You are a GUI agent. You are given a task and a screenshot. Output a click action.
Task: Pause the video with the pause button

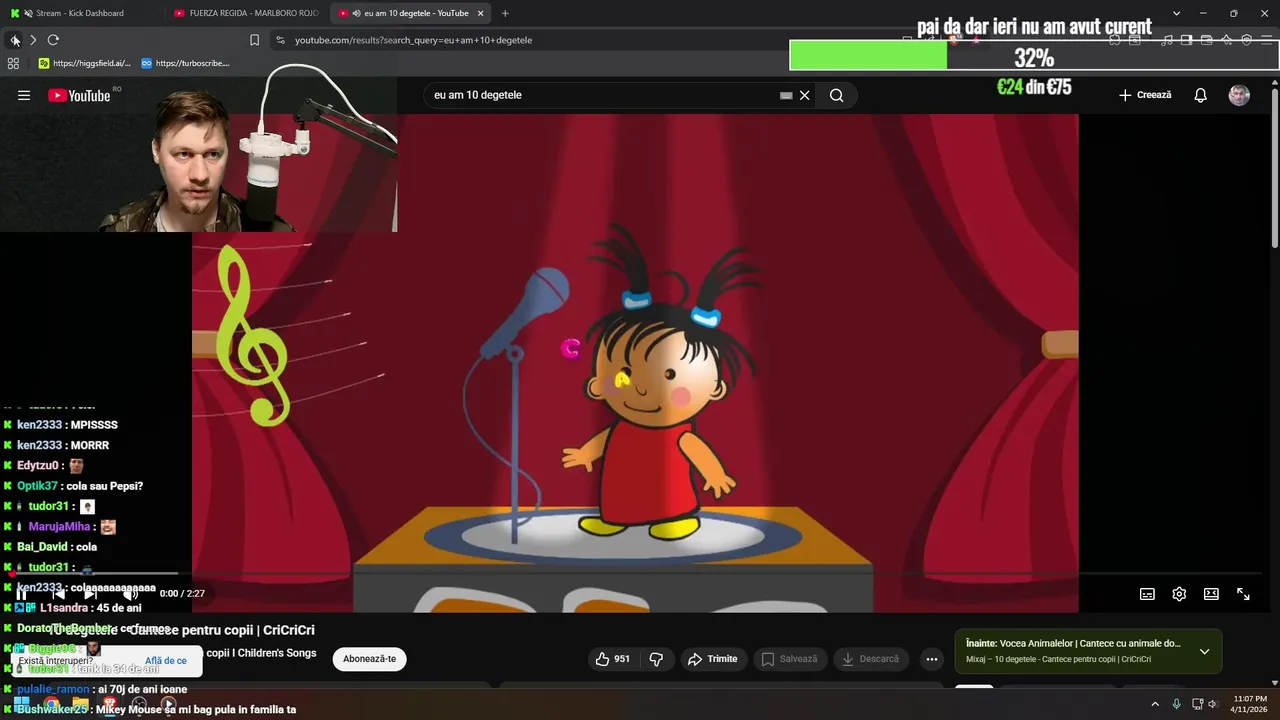coord(22,593)
